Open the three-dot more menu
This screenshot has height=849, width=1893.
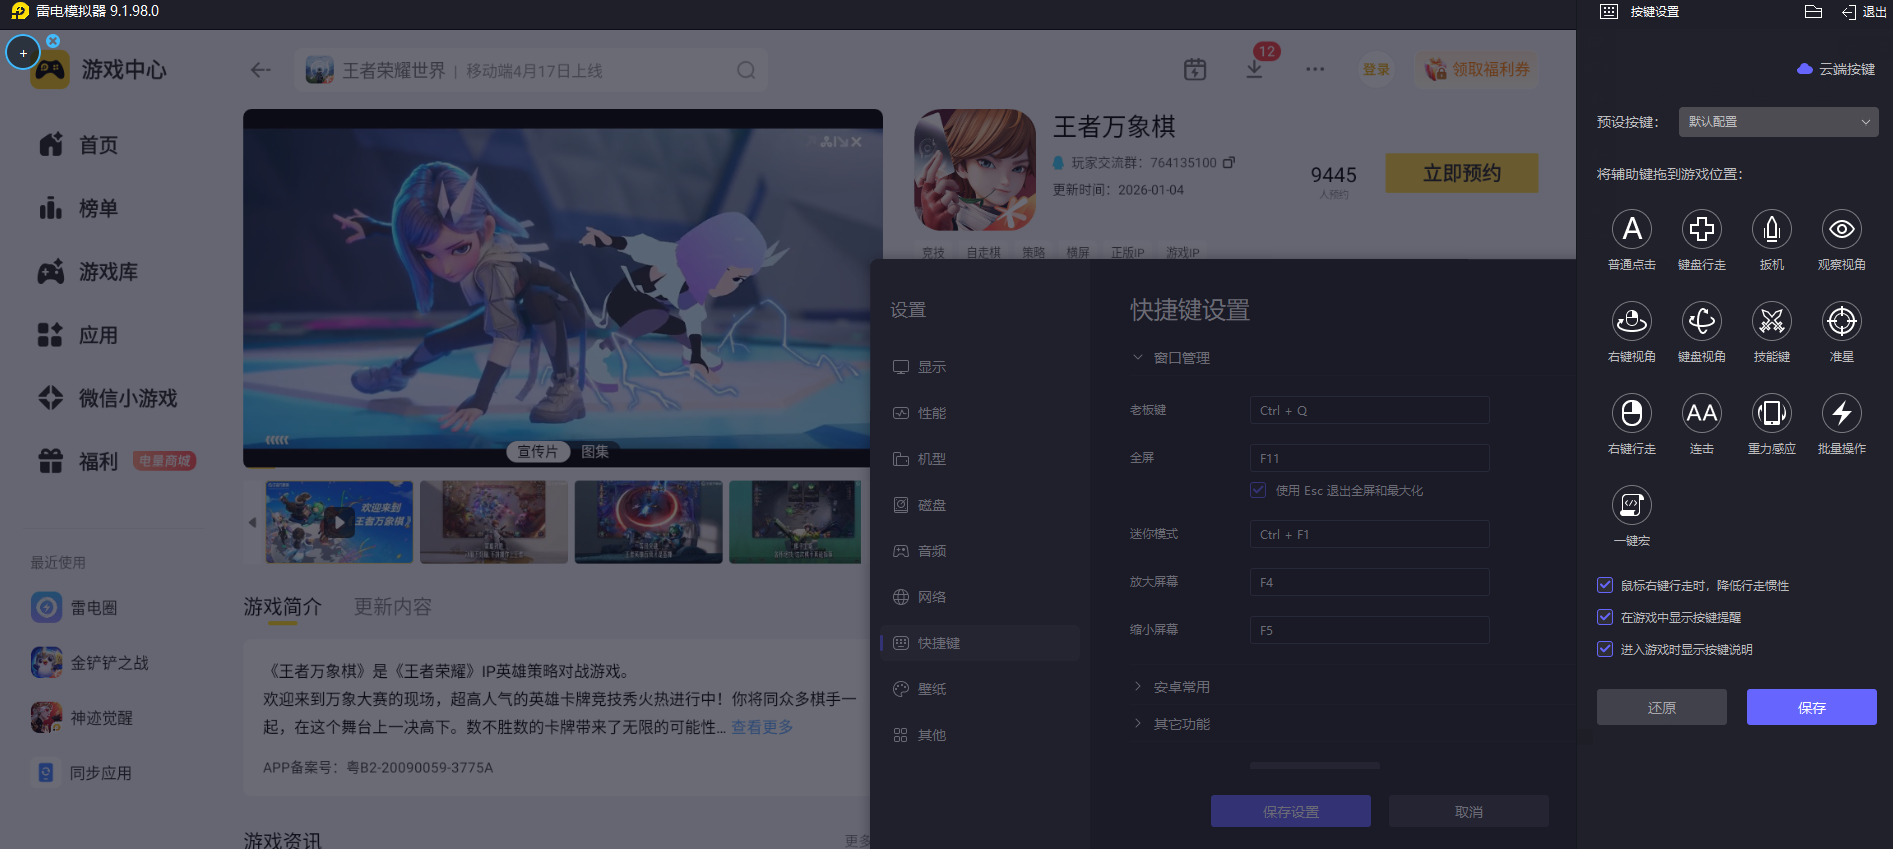[x=1315, y=69]
